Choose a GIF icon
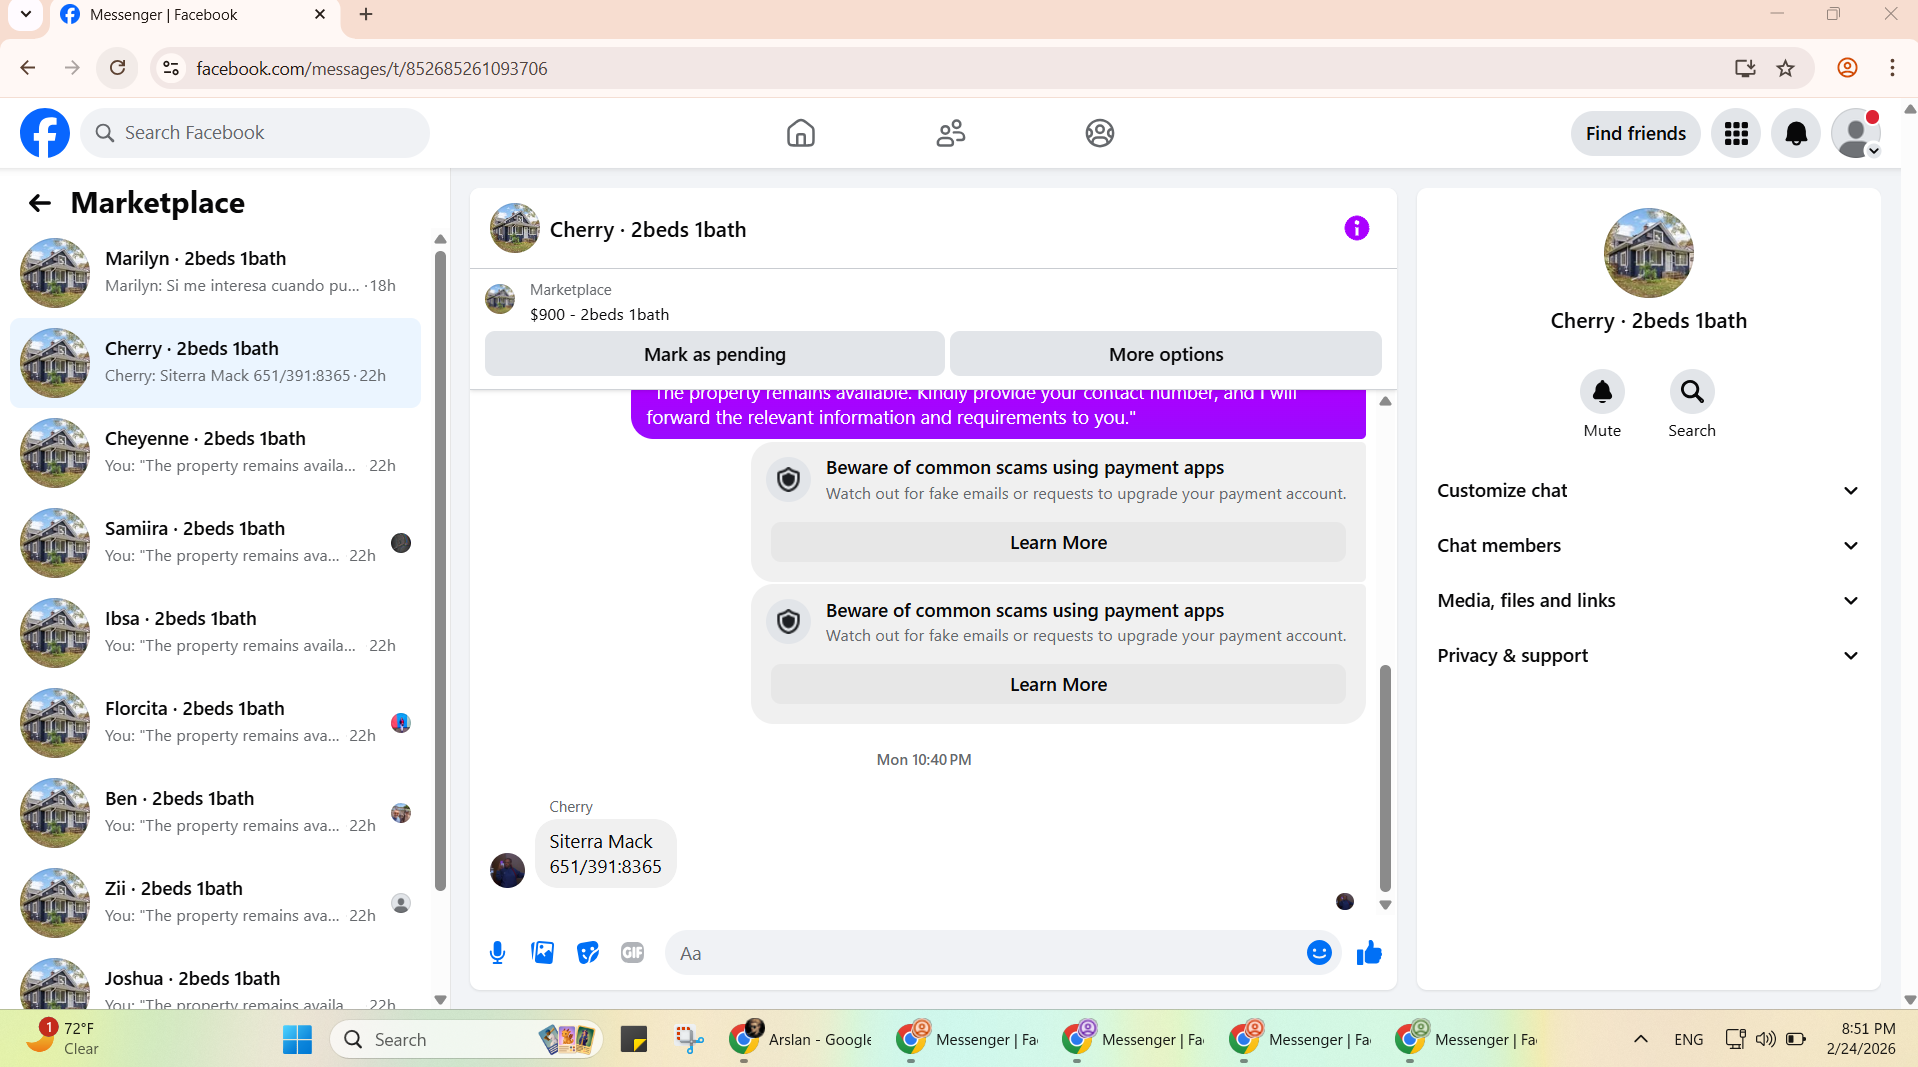Screen dimensions: 1918x1067 click(x=633, y=953)
